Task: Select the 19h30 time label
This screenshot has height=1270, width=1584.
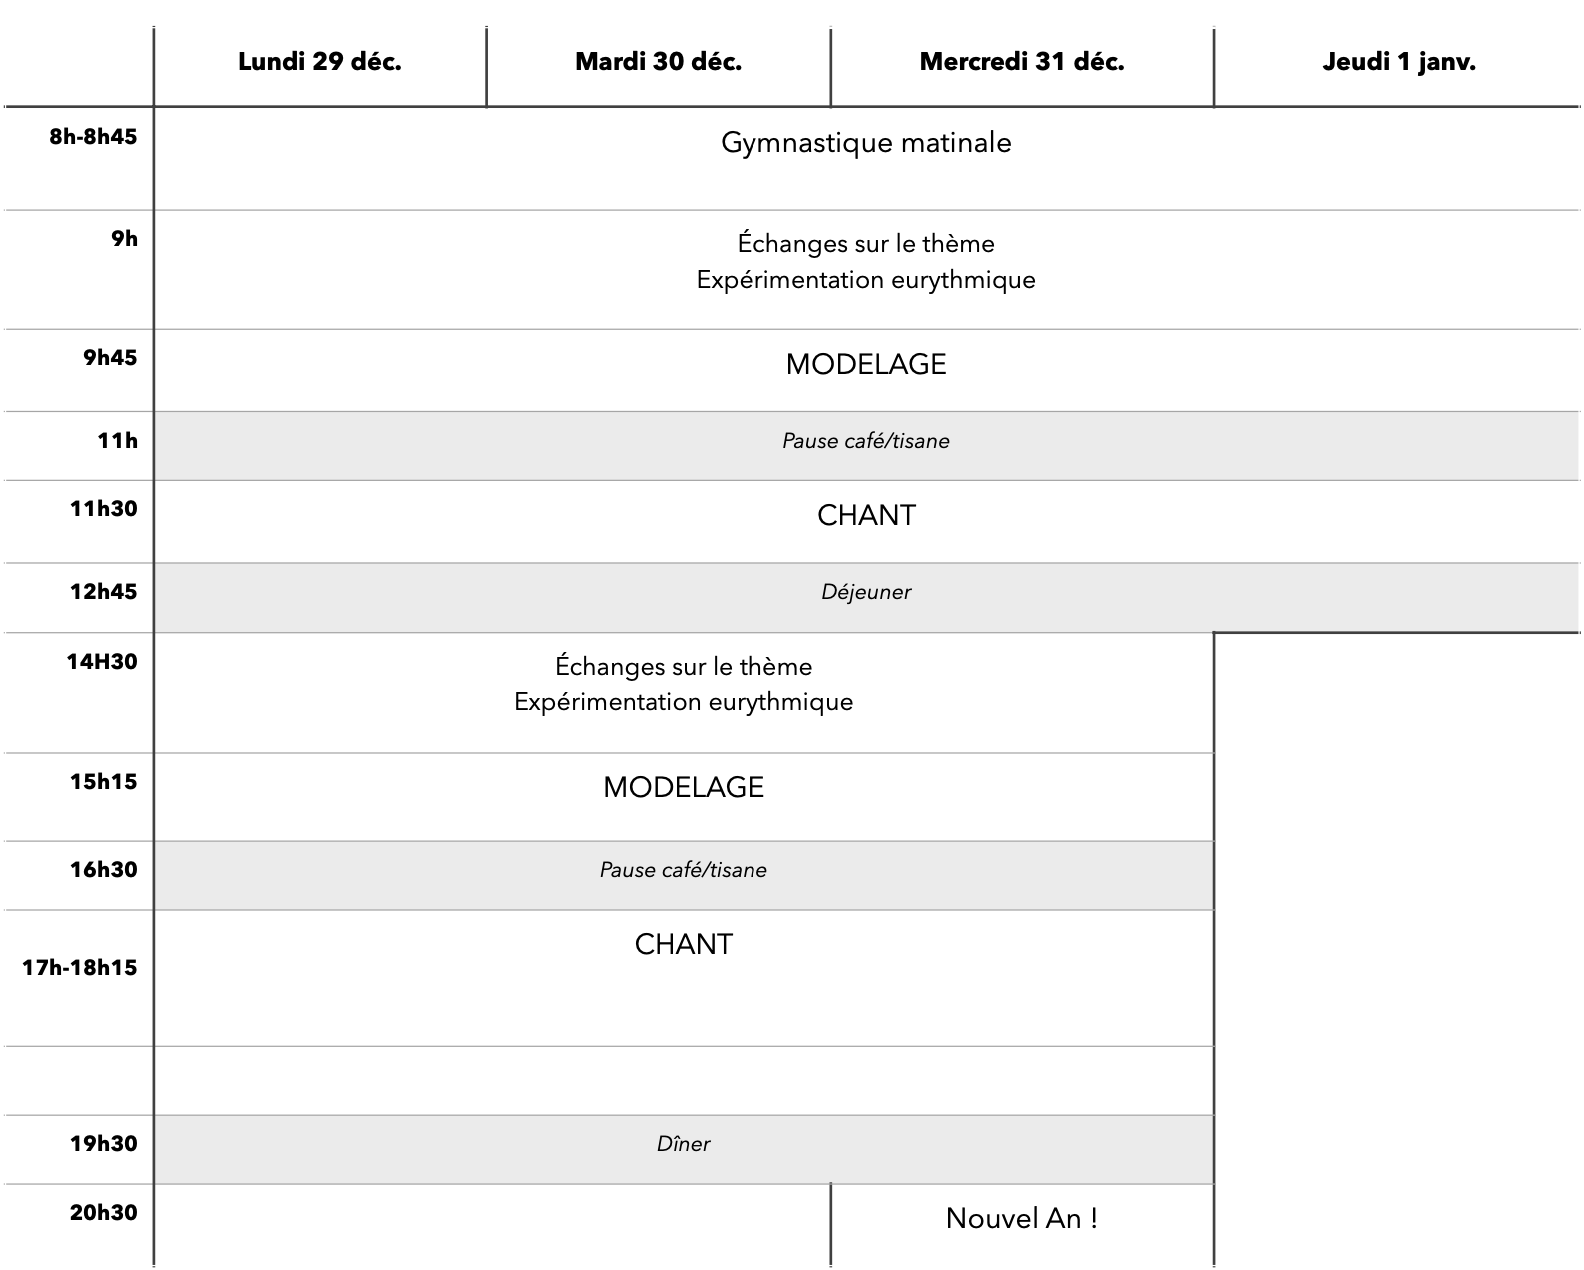Action: (103, 1144)
